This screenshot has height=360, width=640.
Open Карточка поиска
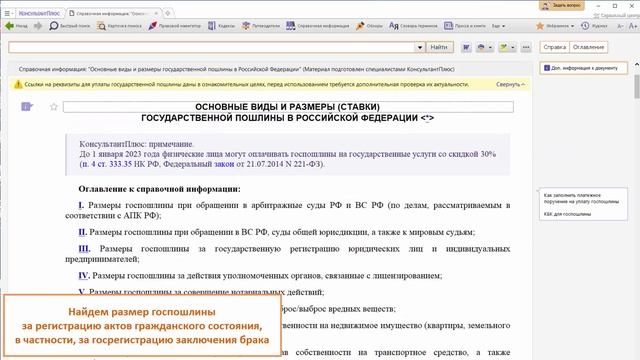119,26
